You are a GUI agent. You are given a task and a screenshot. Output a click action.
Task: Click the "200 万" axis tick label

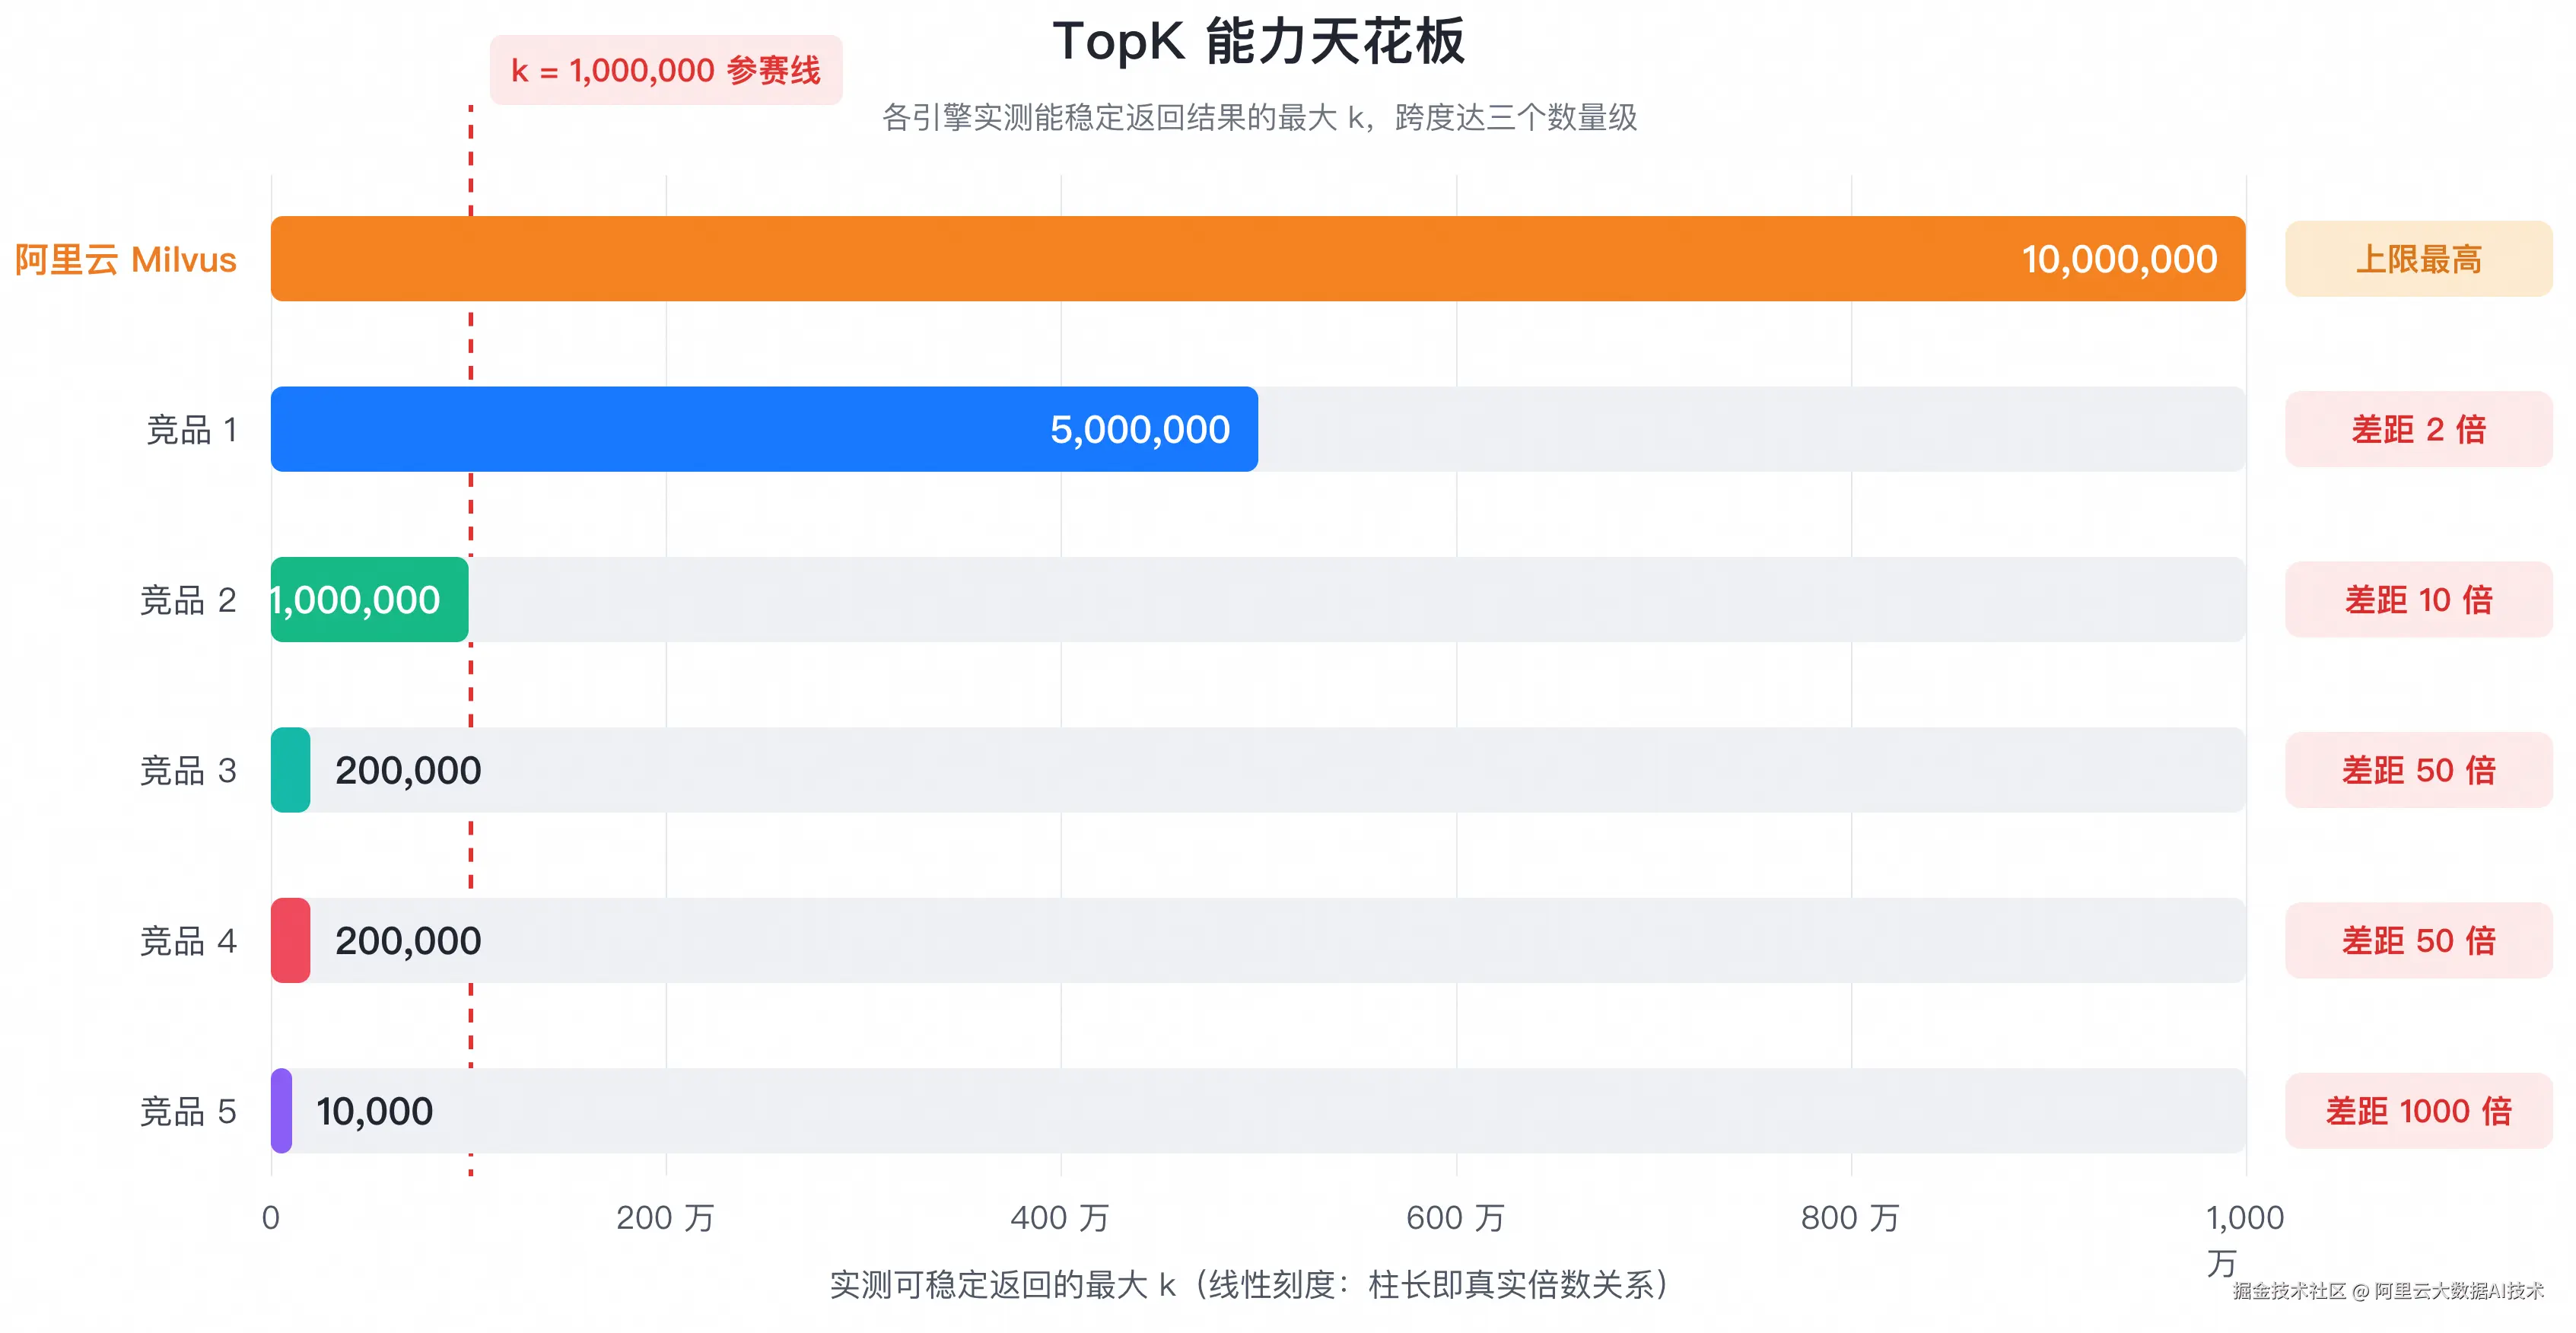[665, 1217]
